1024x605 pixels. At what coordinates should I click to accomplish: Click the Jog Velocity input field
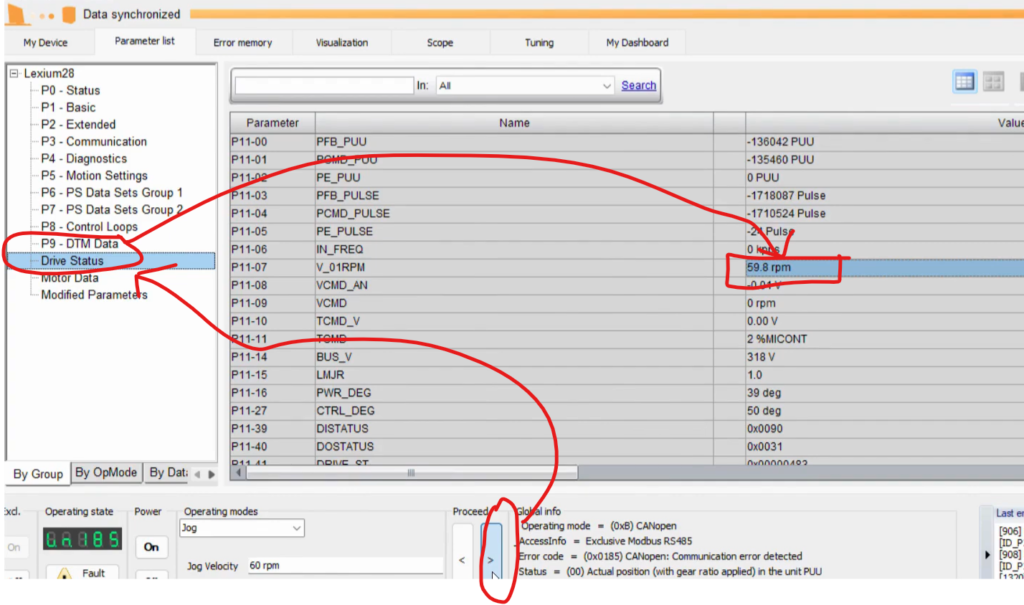point(343,566)
